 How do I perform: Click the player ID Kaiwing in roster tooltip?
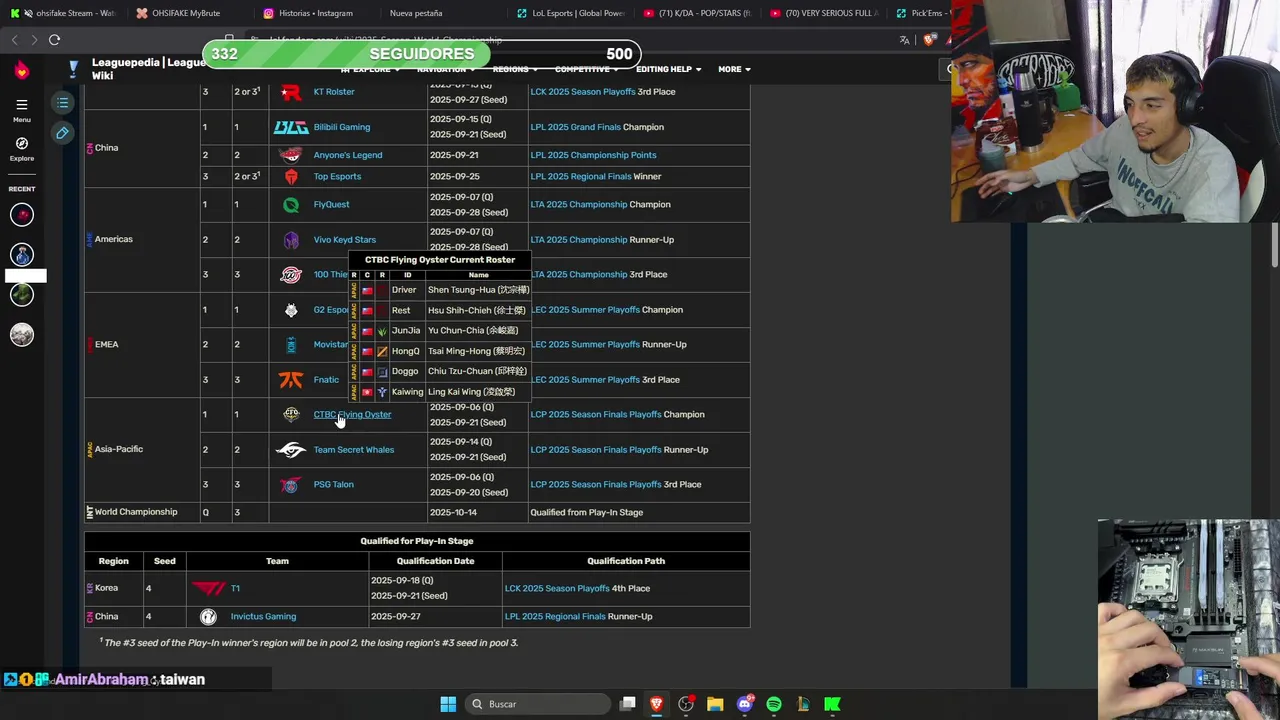pyautogui.click(x=407, y=392)
